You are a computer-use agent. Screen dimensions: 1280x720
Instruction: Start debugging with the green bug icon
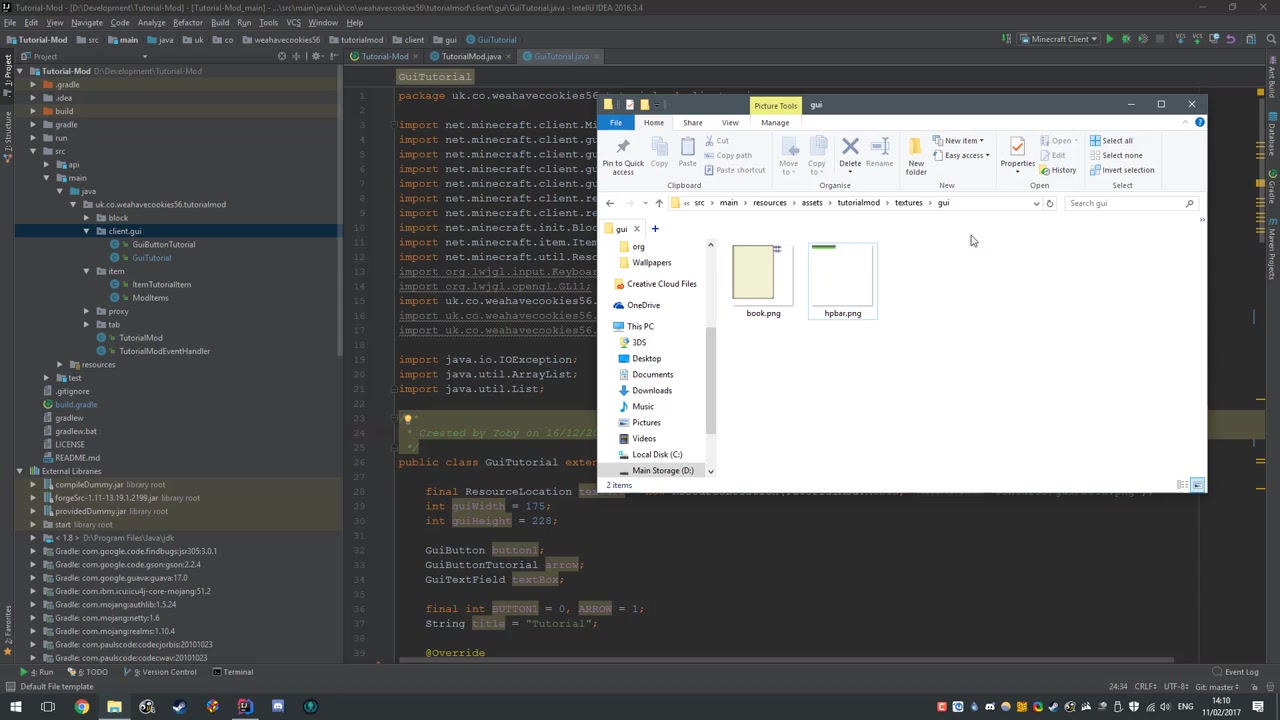[1125, 39]
